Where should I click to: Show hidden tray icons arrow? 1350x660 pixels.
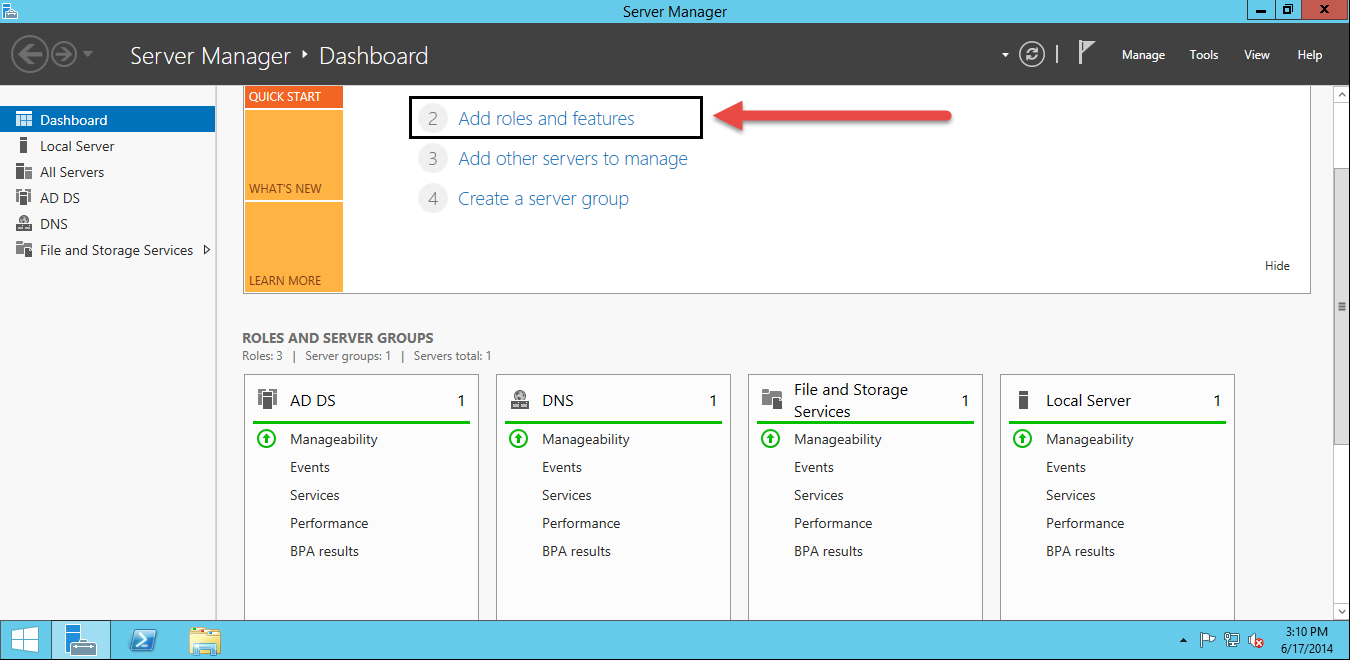(x=1184, y=641)
